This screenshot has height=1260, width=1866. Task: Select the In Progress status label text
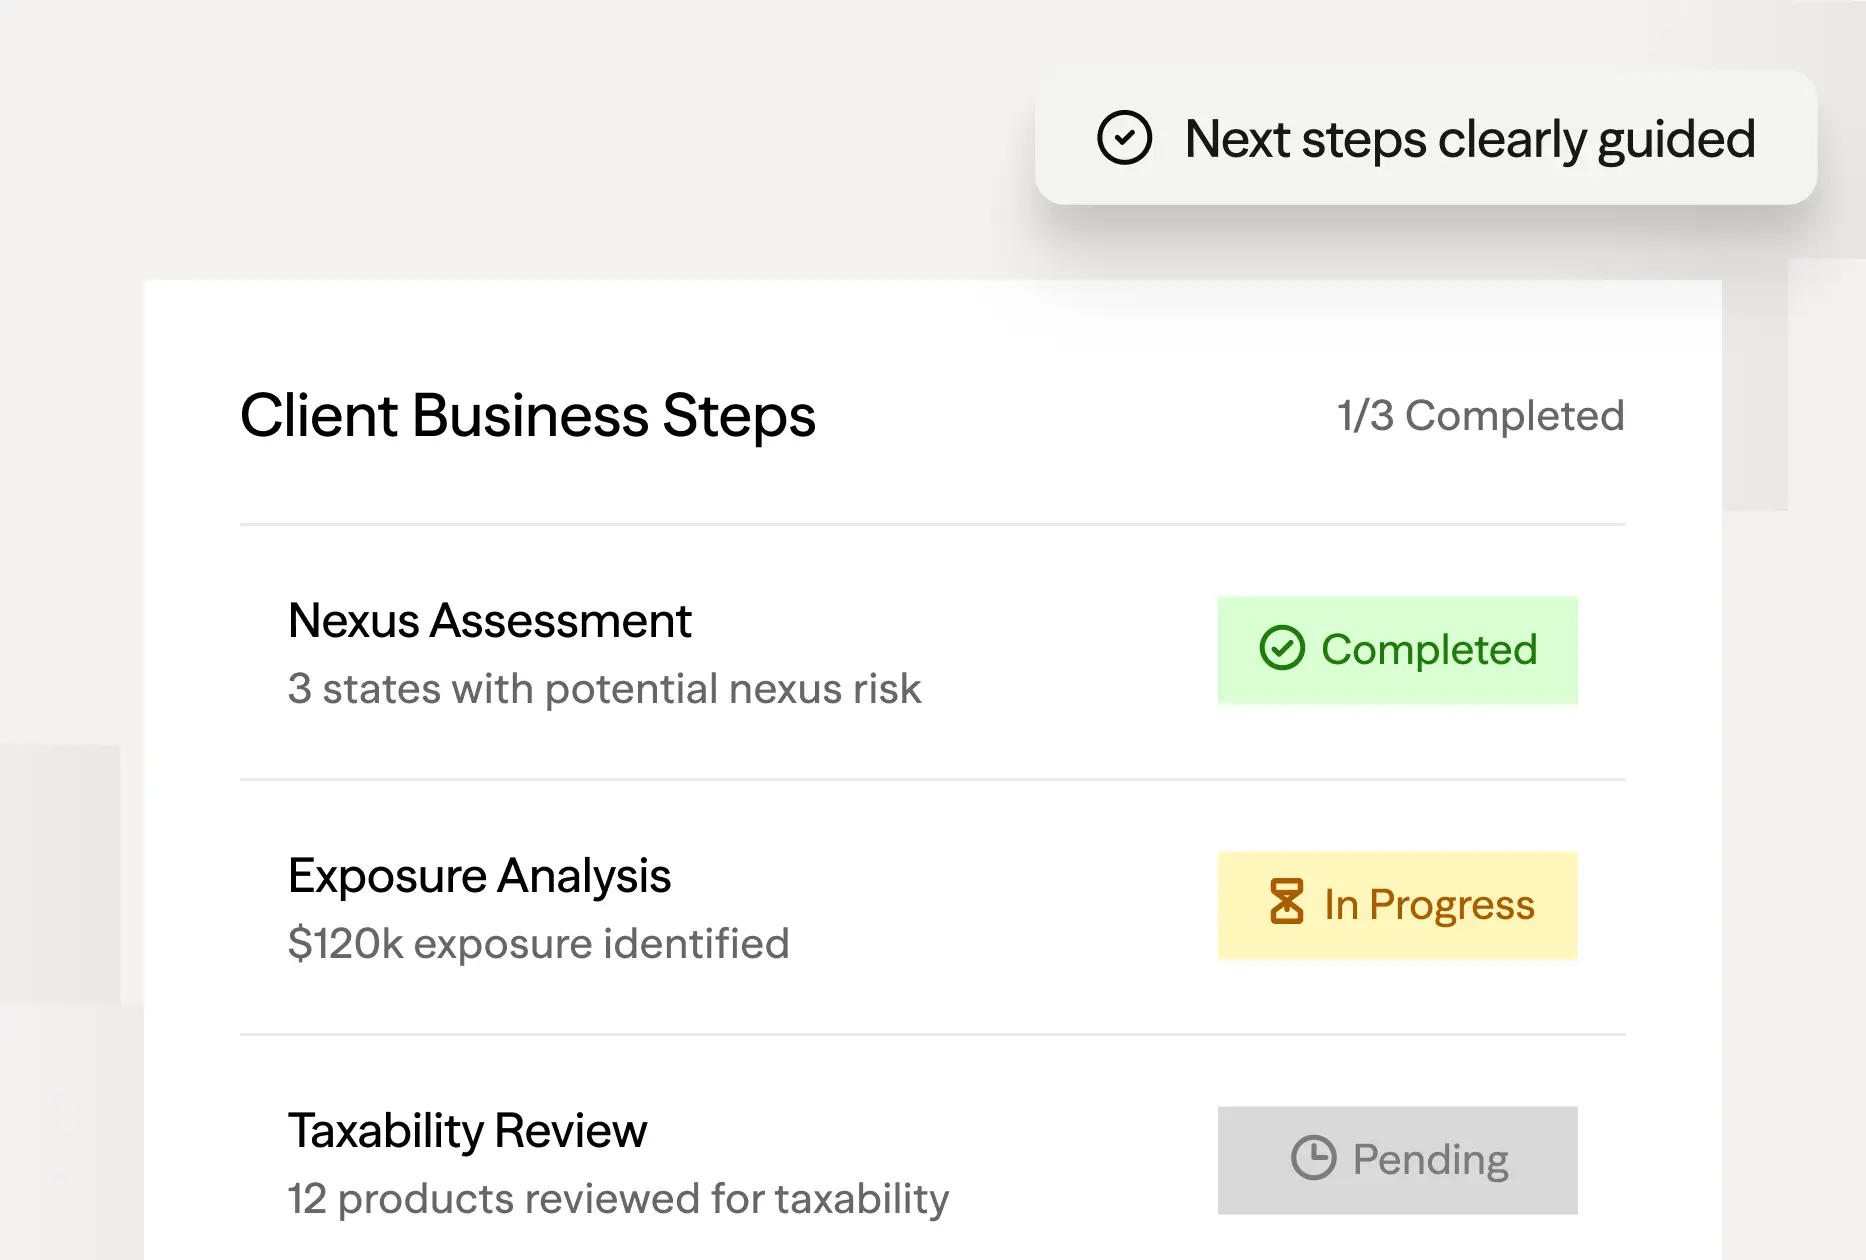(x=1429, y=905)
